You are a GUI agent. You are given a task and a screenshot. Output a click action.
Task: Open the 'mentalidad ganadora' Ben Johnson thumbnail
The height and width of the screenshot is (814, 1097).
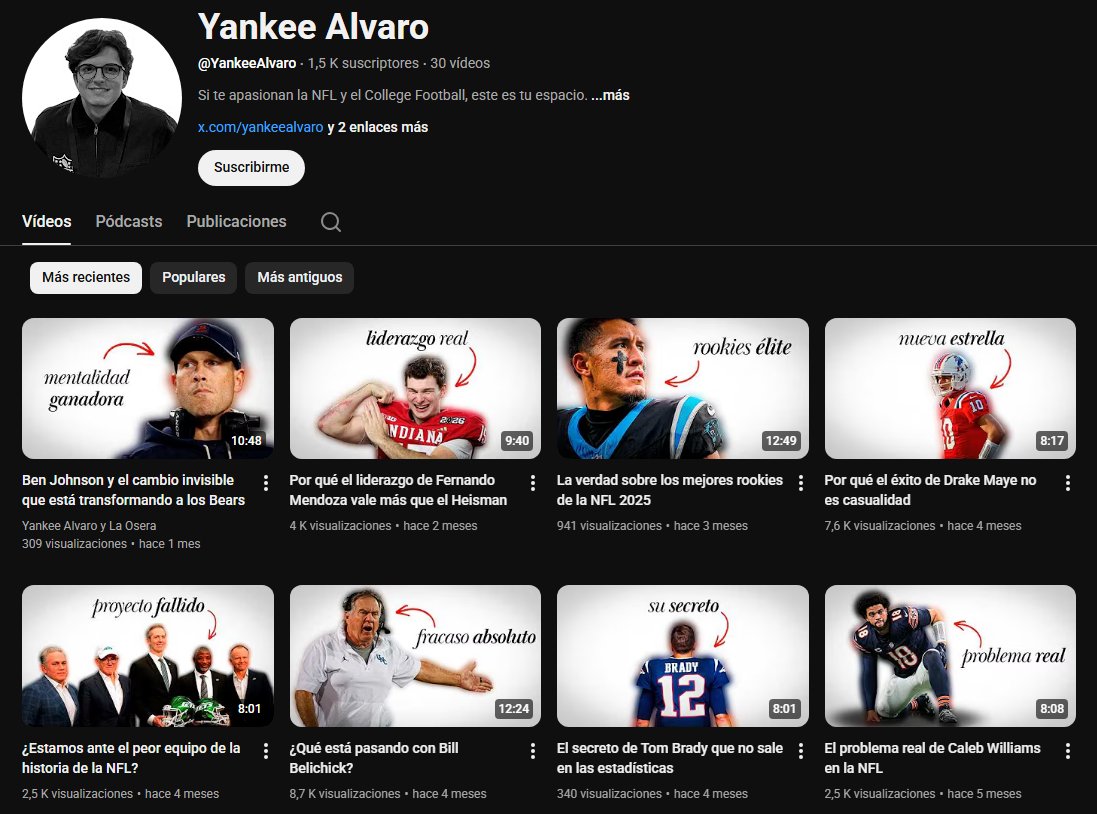pos(148,388)
